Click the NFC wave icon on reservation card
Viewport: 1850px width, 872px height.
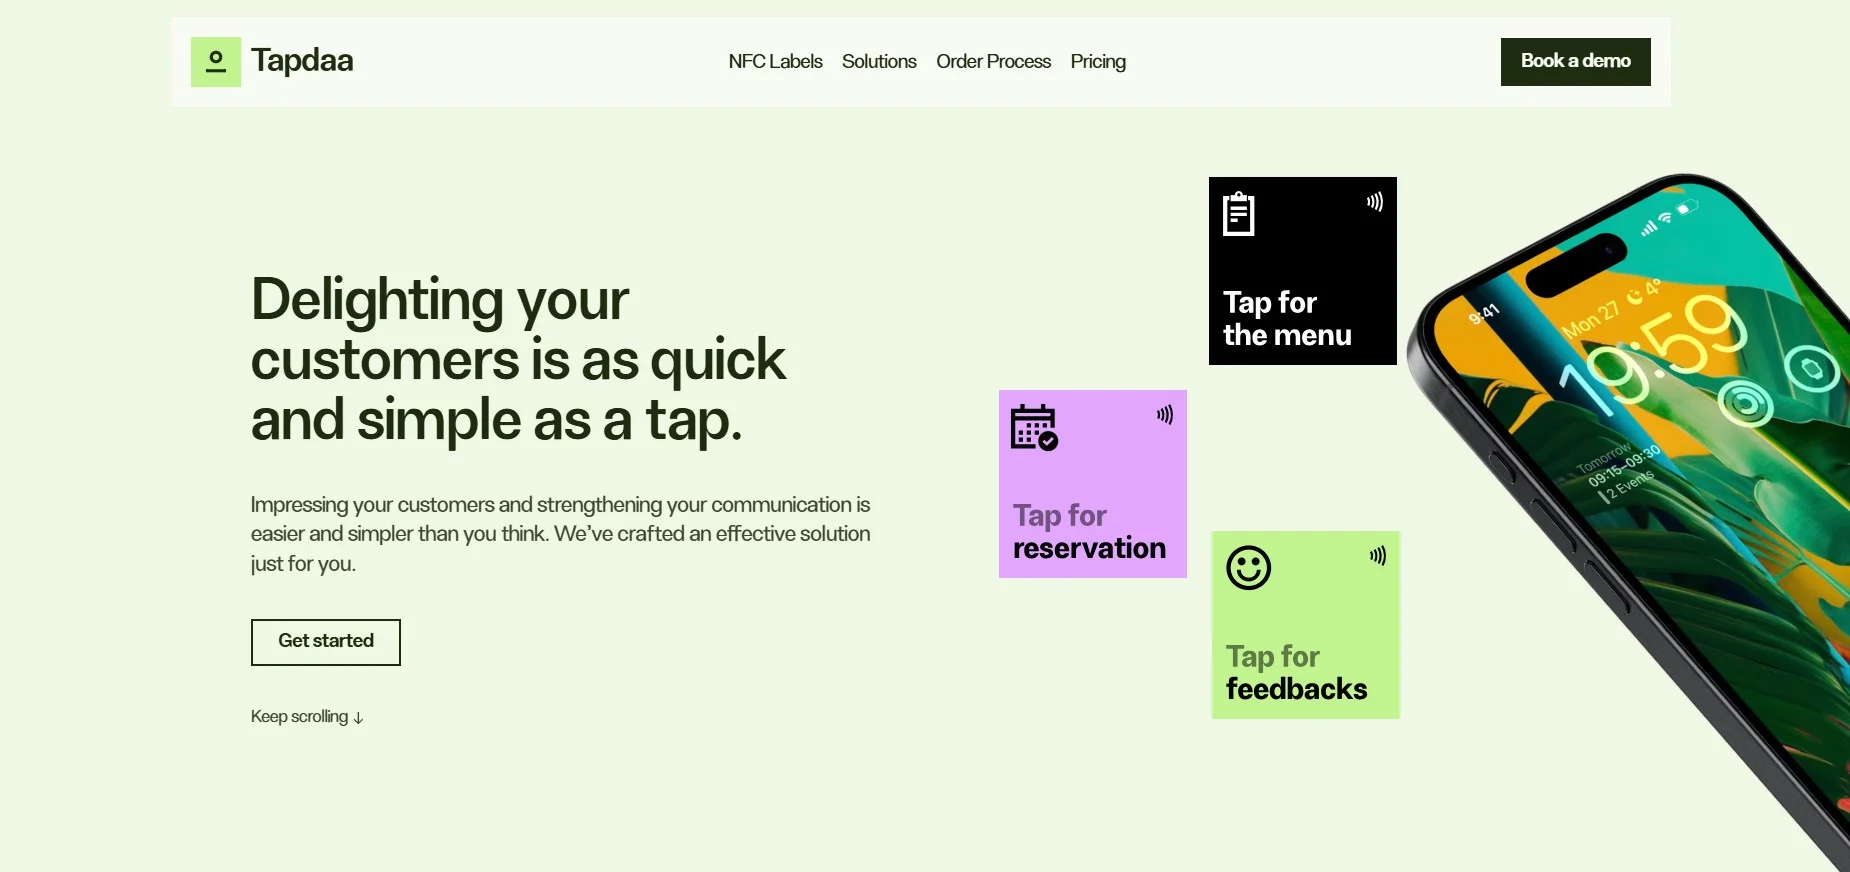tap(1165, 415)
